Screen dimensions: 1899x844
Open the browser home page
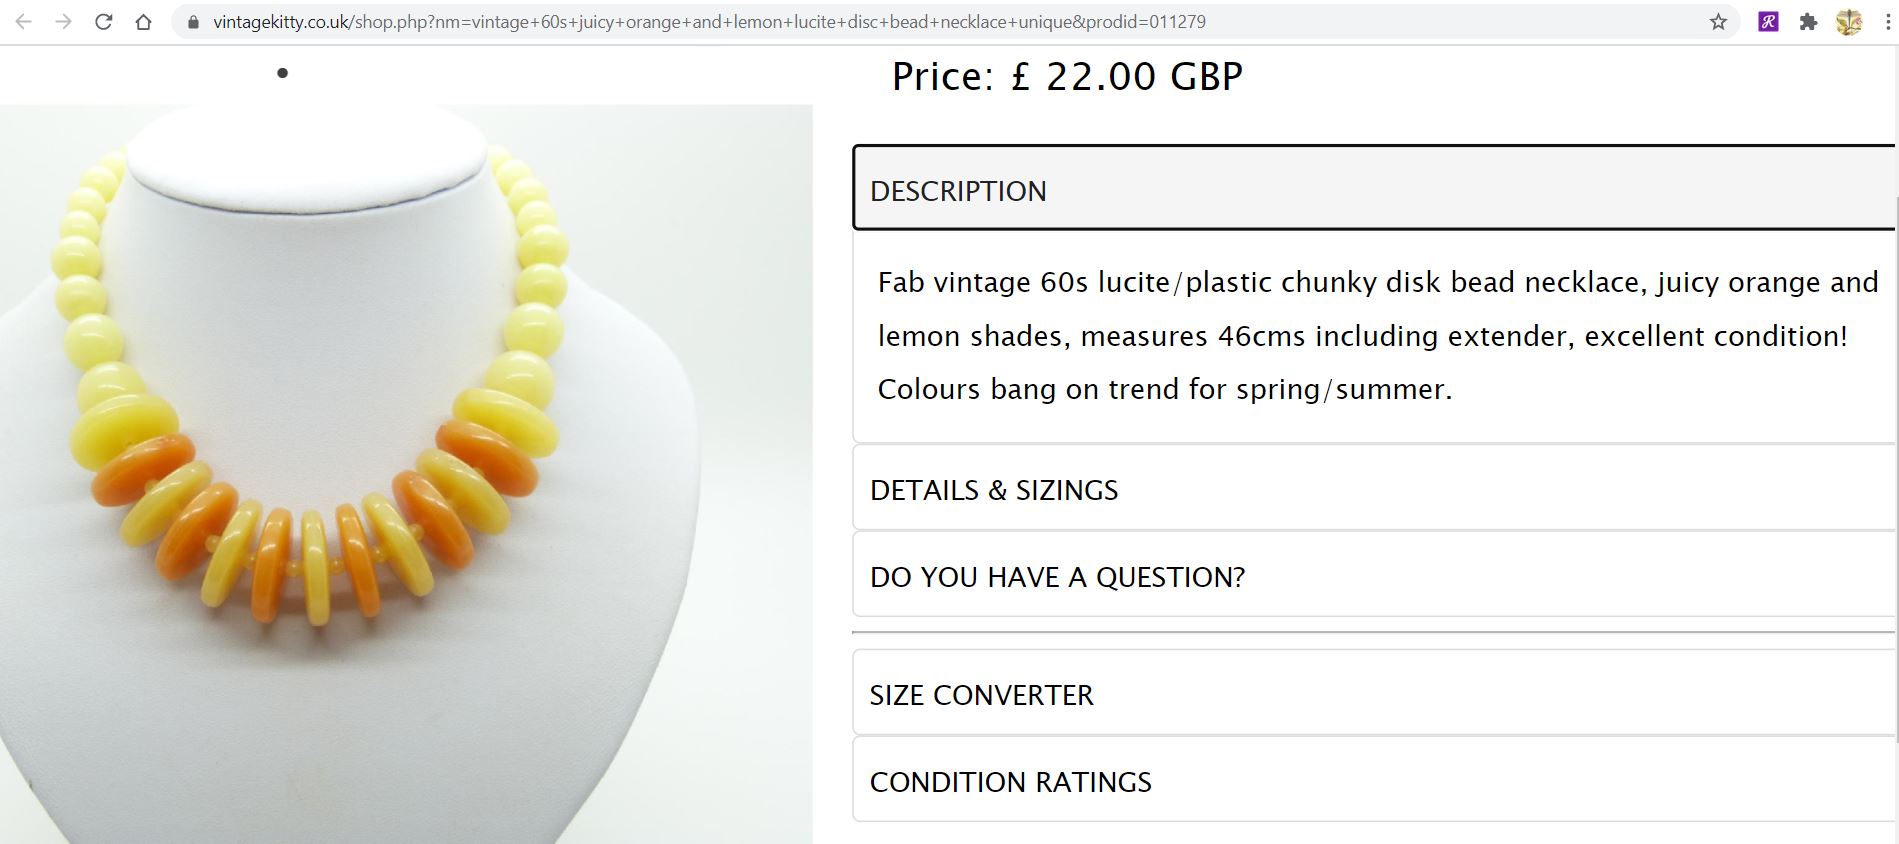pyautogui.click(x=144, y=22)
